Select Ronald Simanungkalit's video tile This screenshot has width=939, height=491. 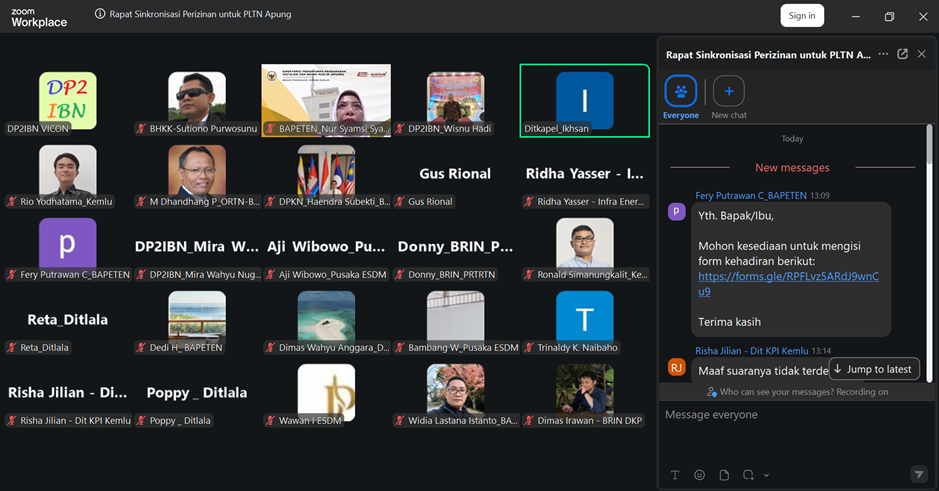(x=584, y=247)
